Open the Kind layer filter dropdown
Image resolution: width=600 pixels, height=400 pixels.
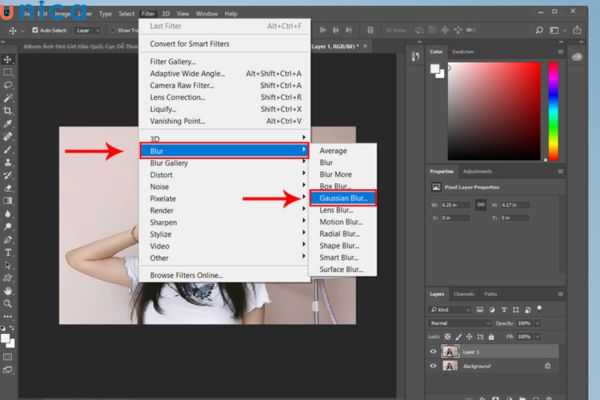point(450,310)
